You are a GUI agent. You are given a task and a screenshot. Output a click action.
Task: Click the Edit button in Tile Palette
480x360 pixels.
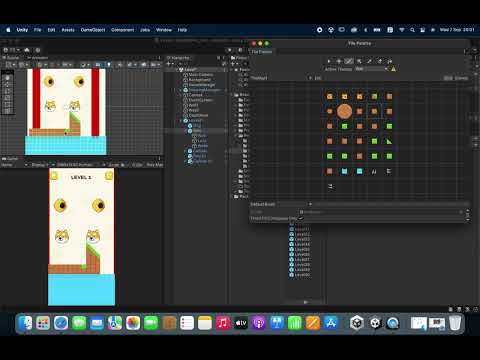[318, 78]
